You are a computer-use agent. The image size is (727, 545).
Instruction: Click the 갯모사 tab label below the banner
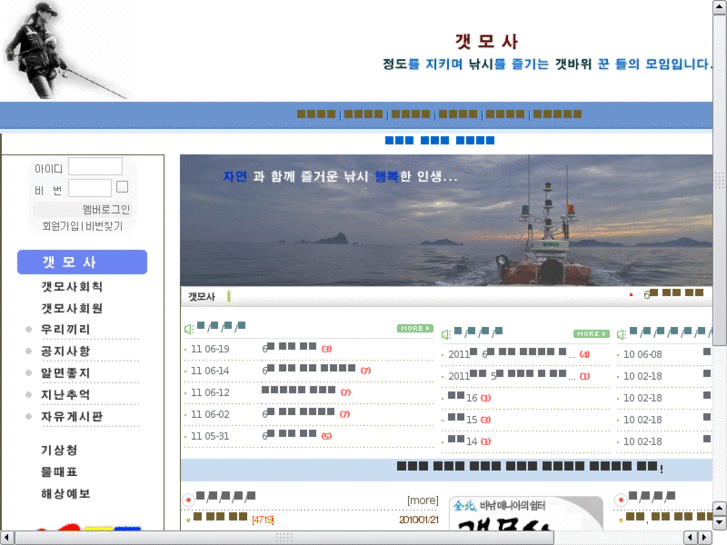click(202, 297)
